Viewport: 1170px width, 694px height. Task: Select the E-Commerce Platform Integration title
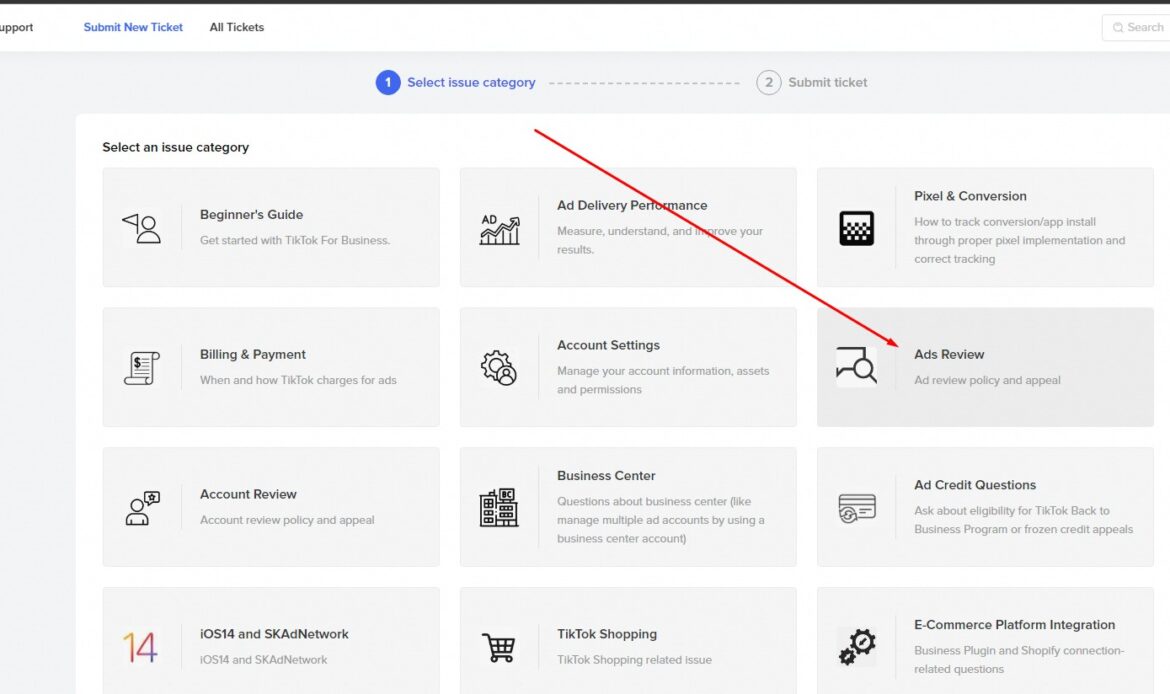[x=1015, y=625]
